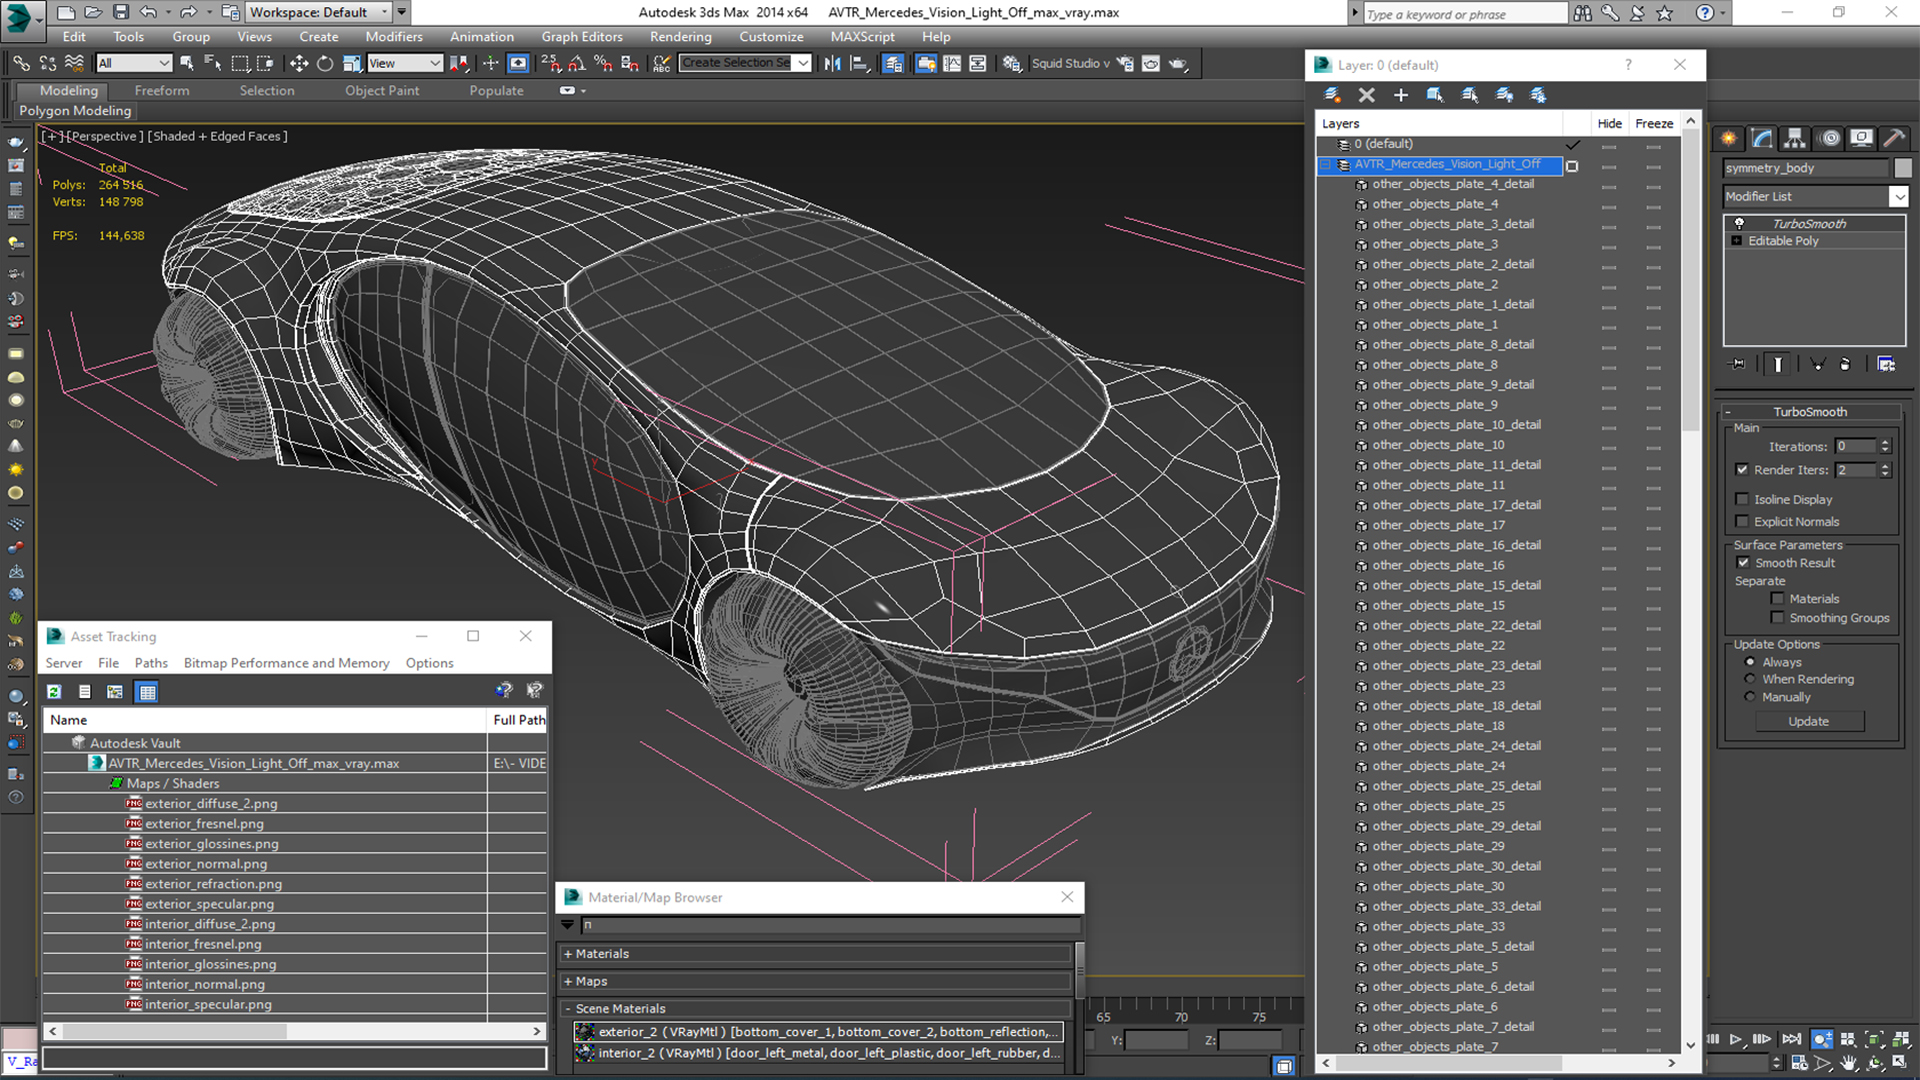Uncheck the Smooth Result checkbox
This screenshot has height=1080, width=1920.
tap(1742, 563)
